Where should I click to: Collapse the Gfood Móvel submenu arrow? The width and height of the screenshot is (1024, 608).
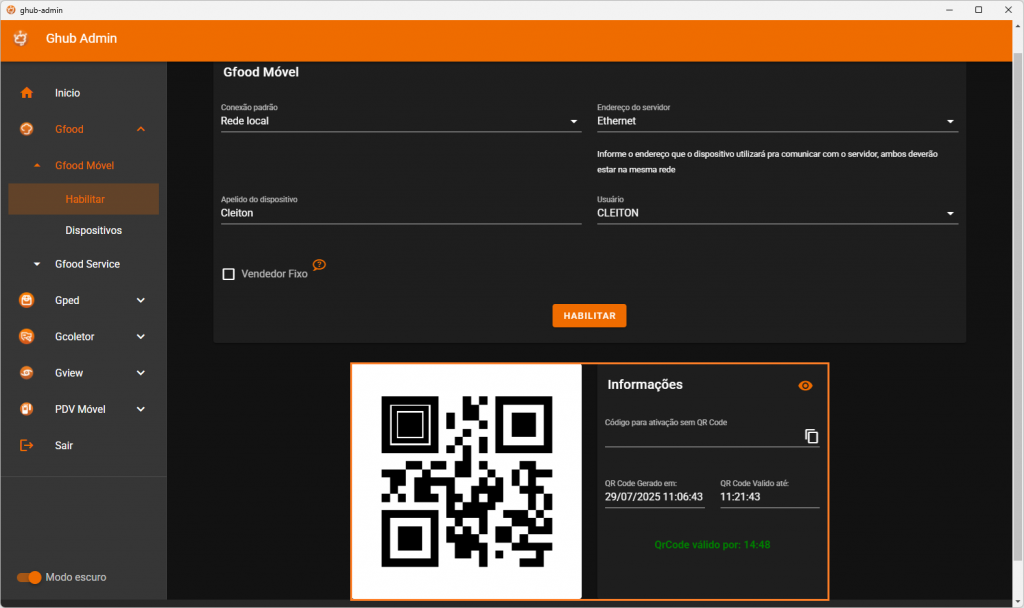[x=37, y=165]
